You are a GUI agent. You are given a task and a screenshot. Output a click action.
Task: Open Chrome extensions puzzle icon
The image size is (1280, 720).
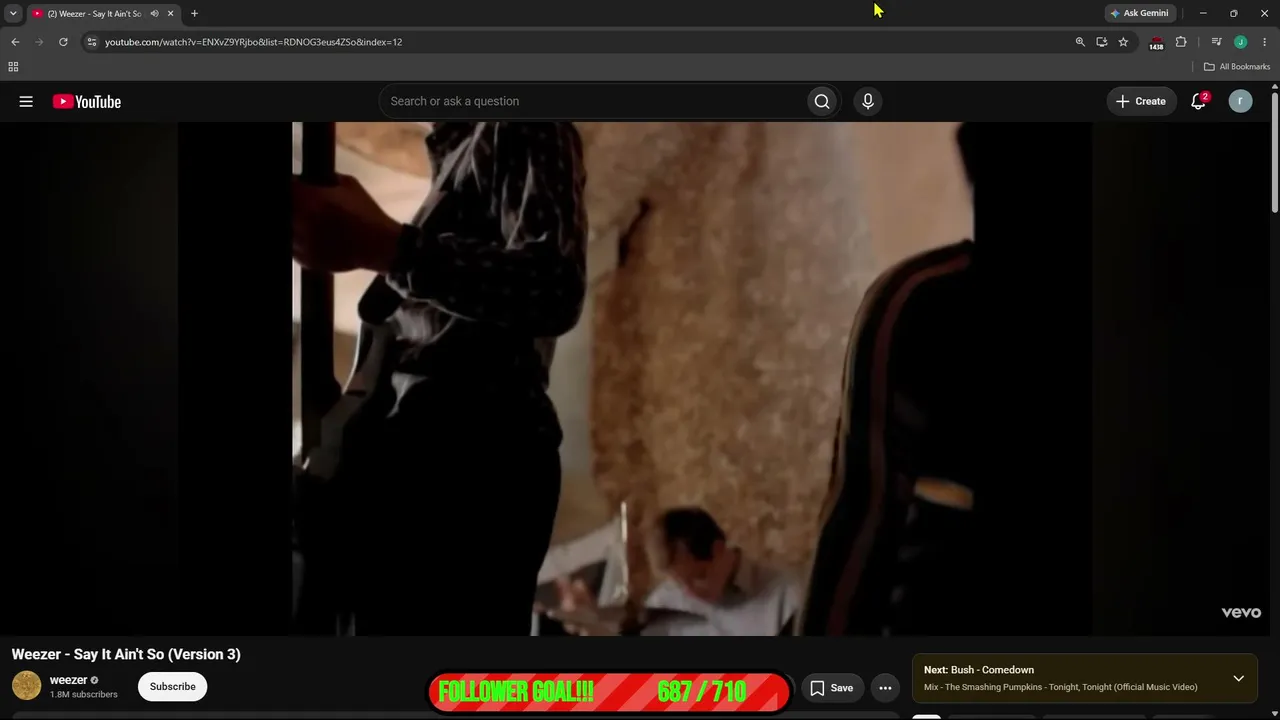click(1181, 42)
